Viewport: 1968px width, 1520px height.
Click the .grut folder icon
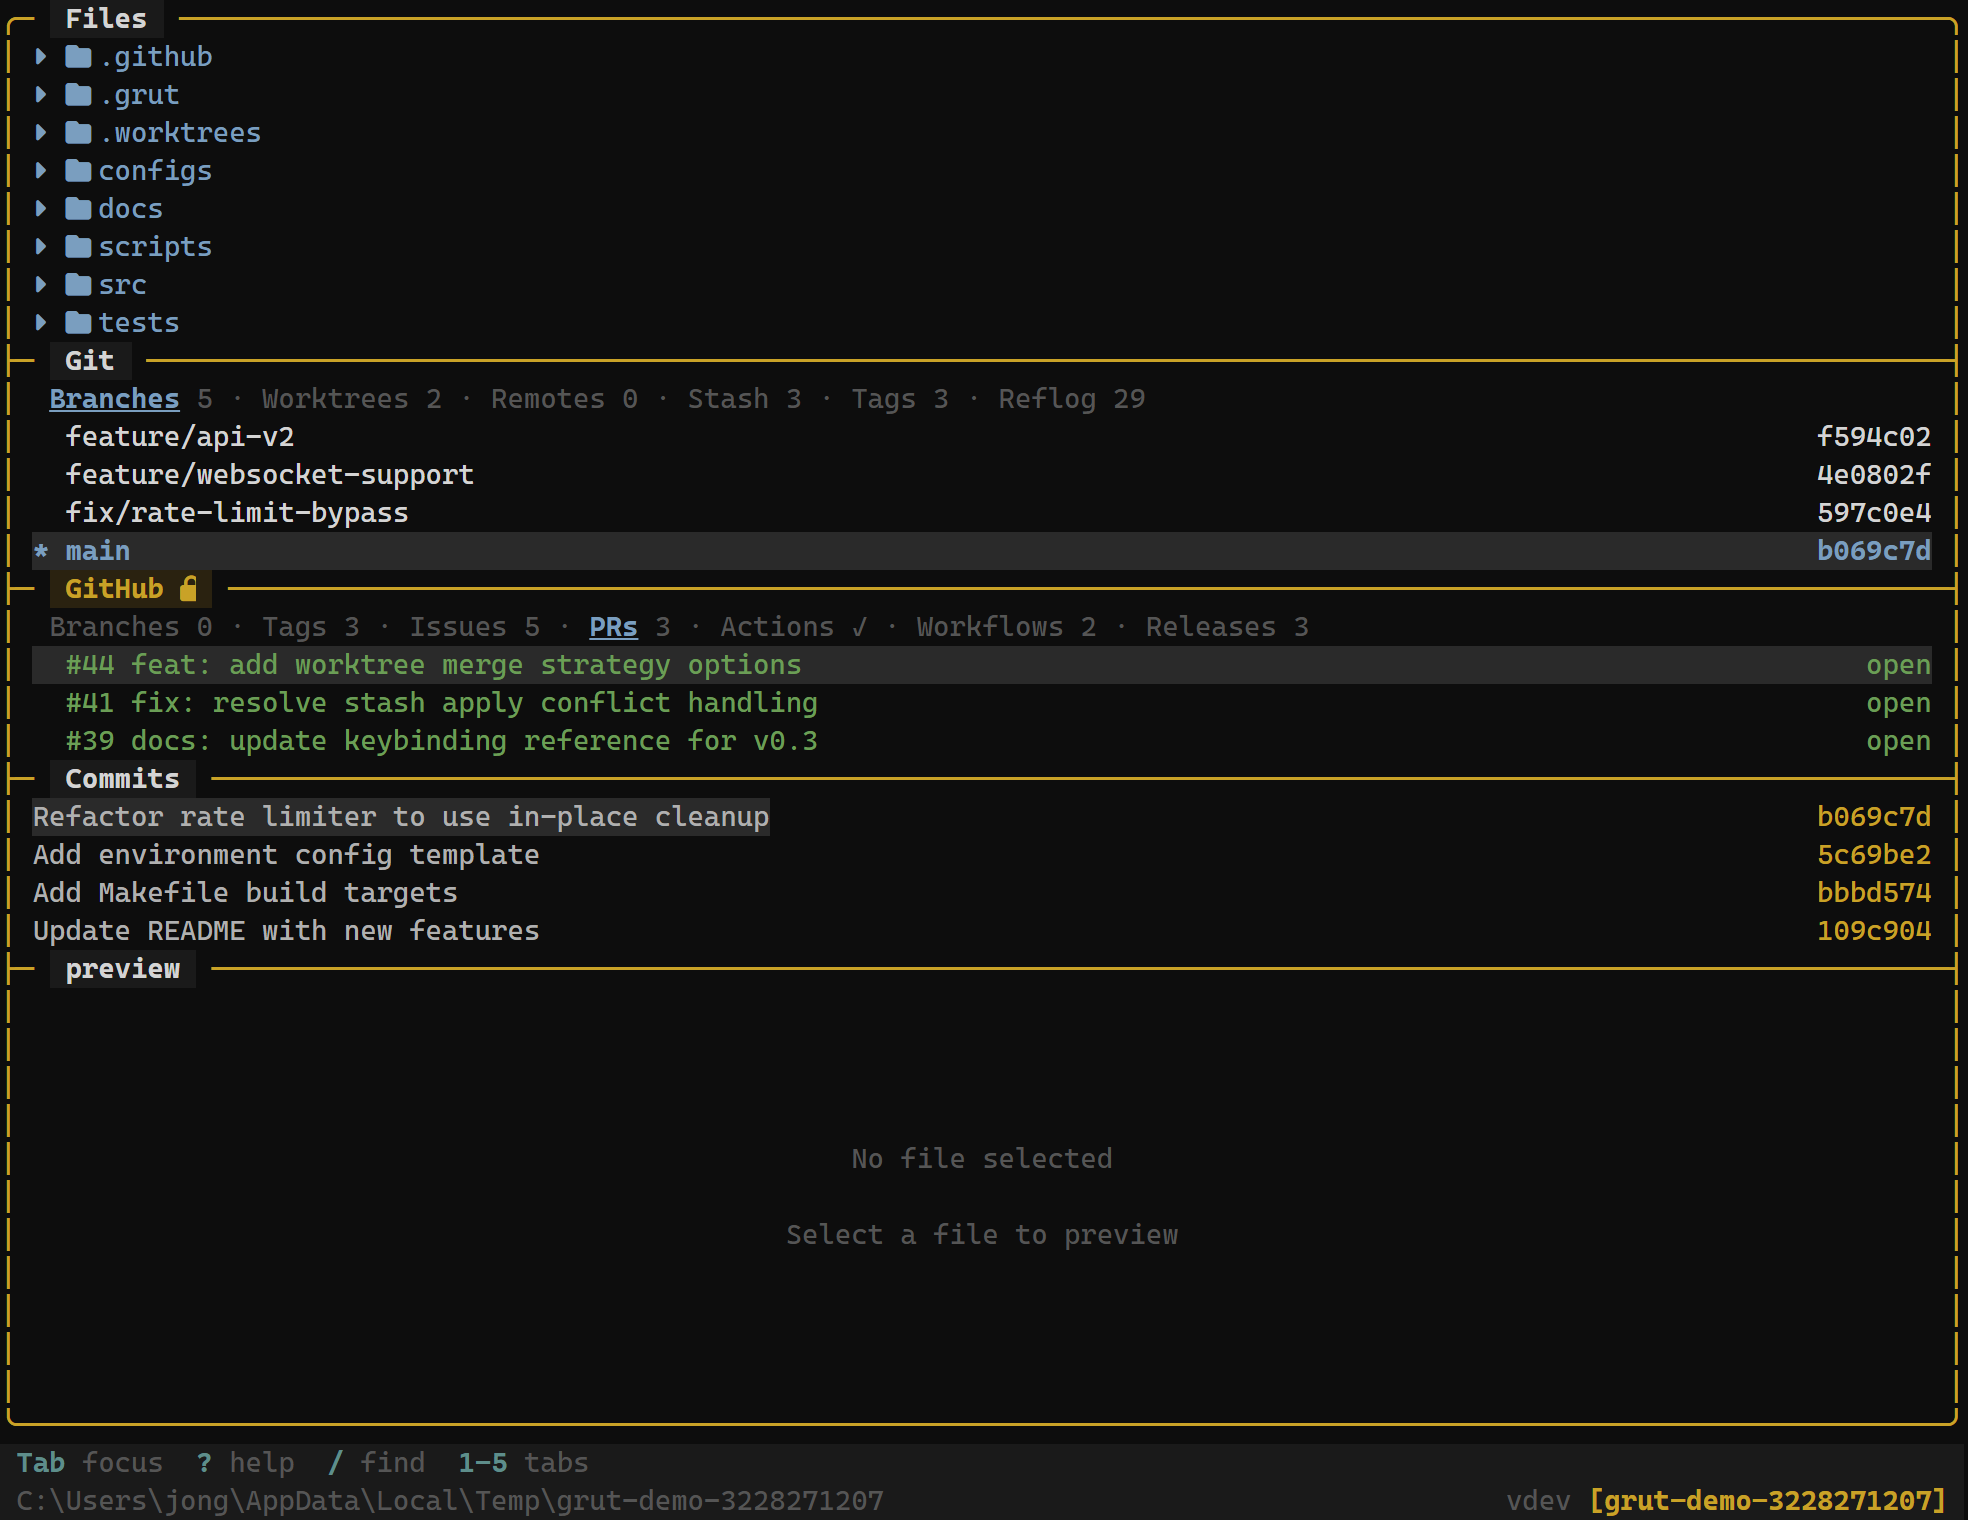[78, 95]
